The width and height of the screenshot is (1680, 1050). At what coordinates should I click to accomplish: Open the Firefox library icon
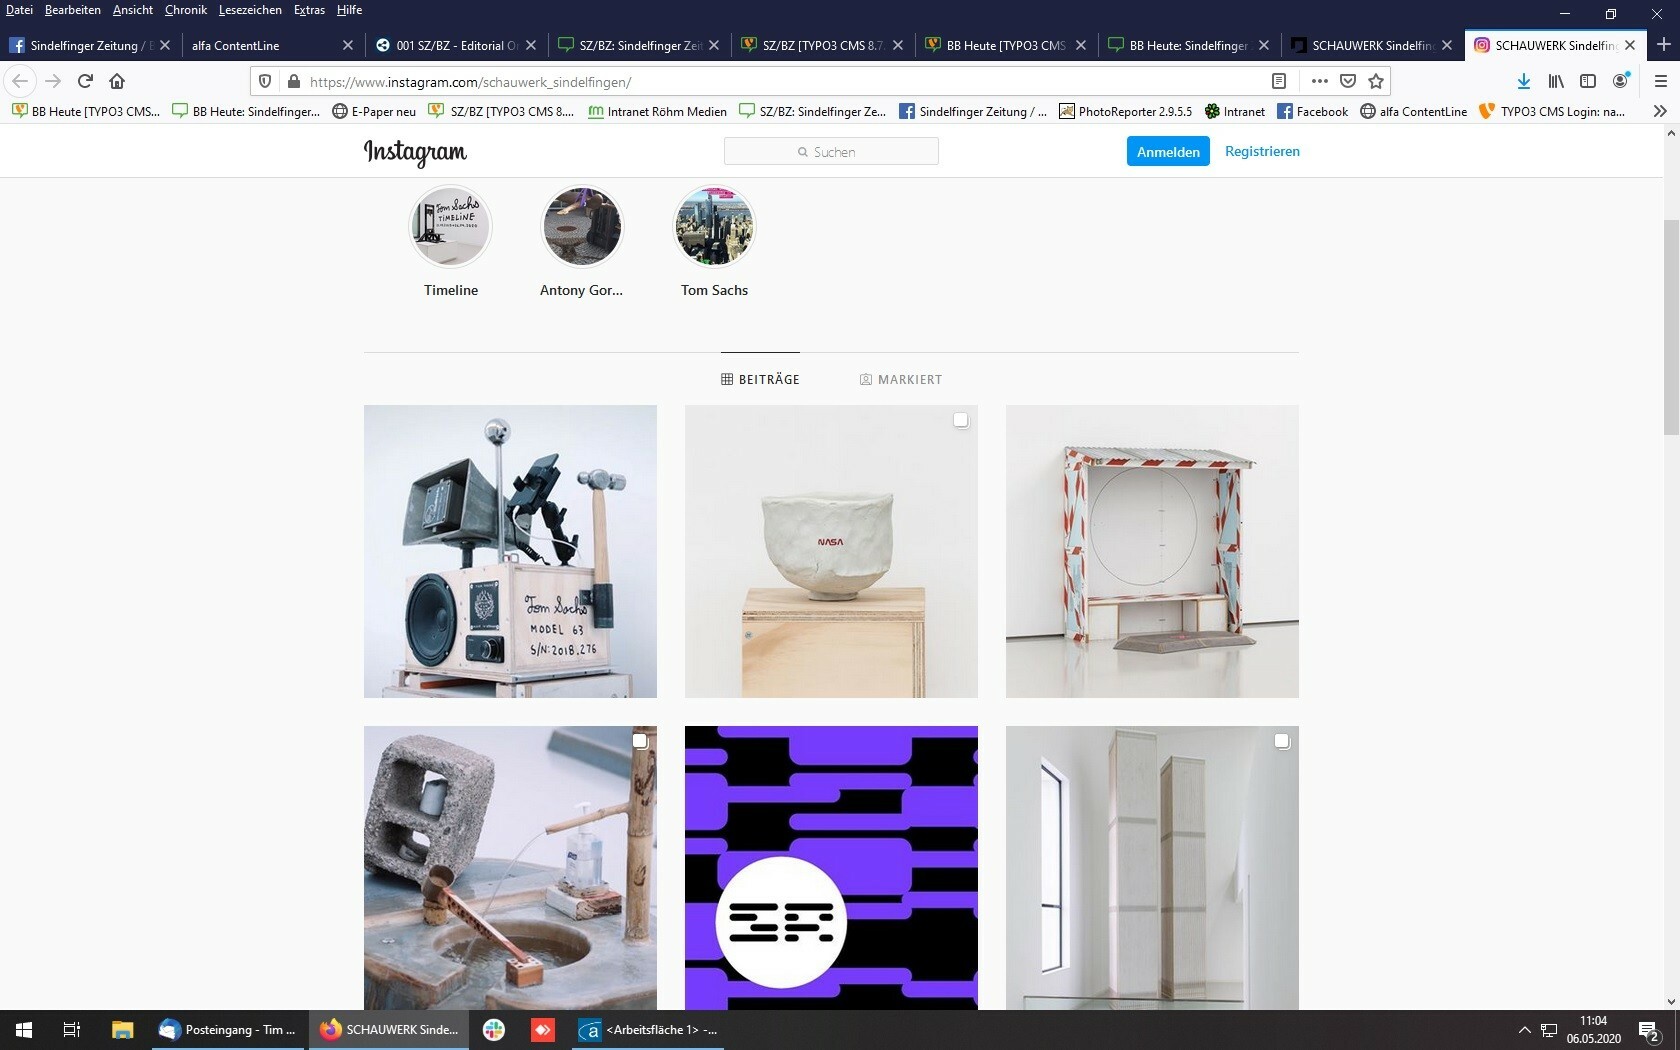pos(1556,81)
